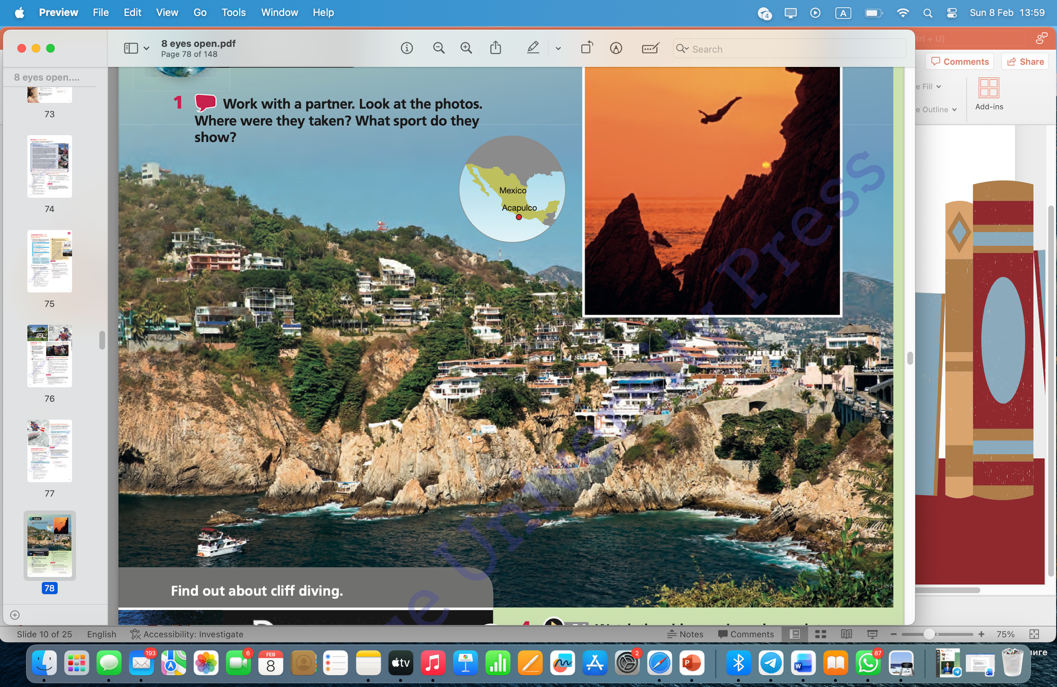Activate the highlight pen tool

click(x=533, y=48)
